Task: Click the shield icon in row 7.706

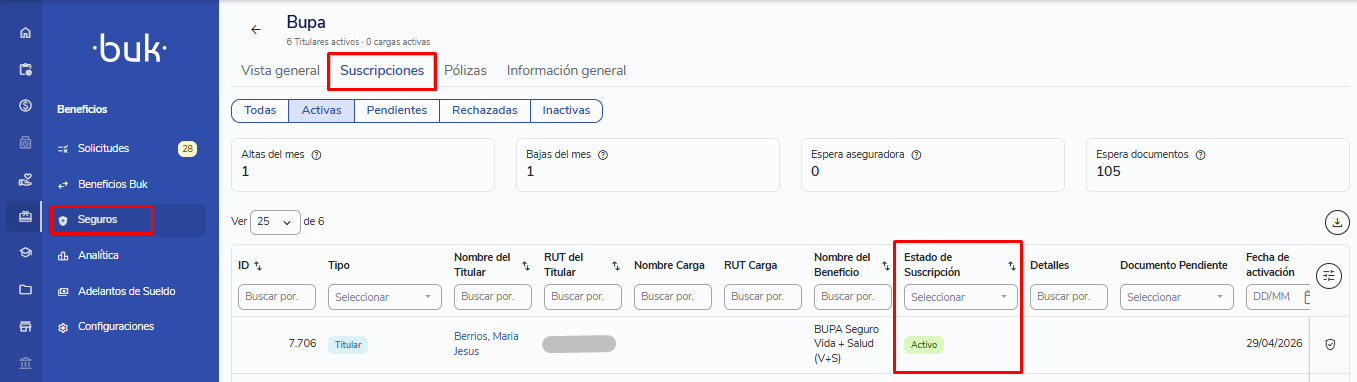Action: tap(1330, 344)
